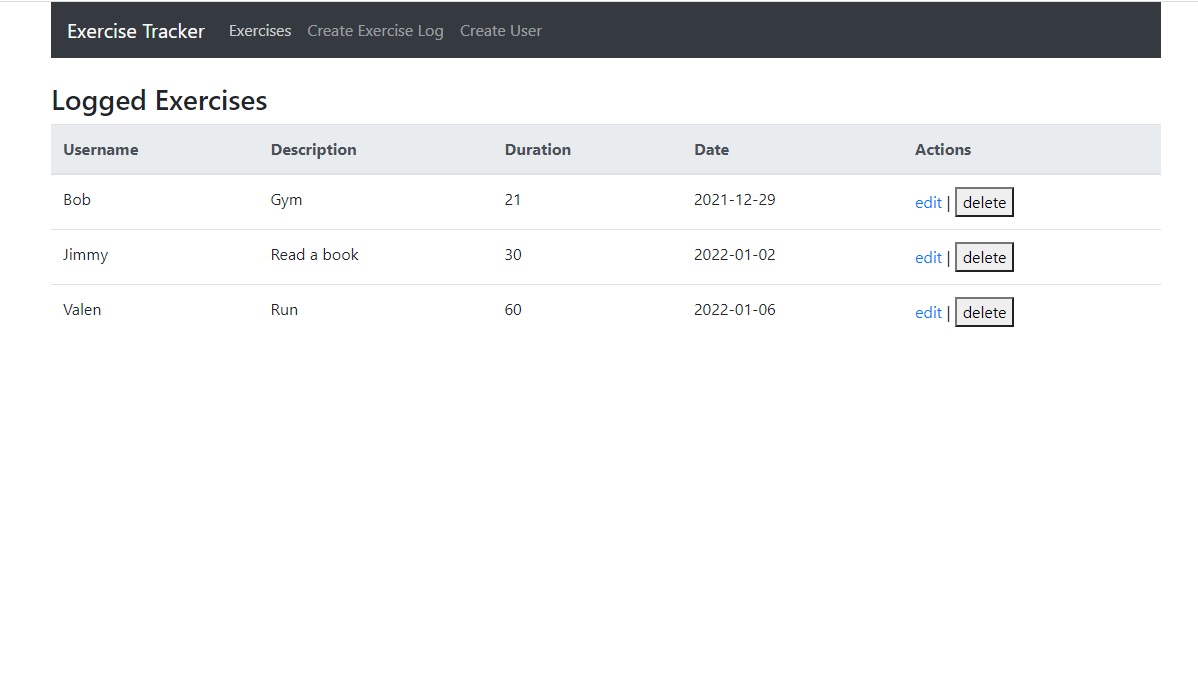Edit Valen's Run exercise entry

tap(928, 312)
